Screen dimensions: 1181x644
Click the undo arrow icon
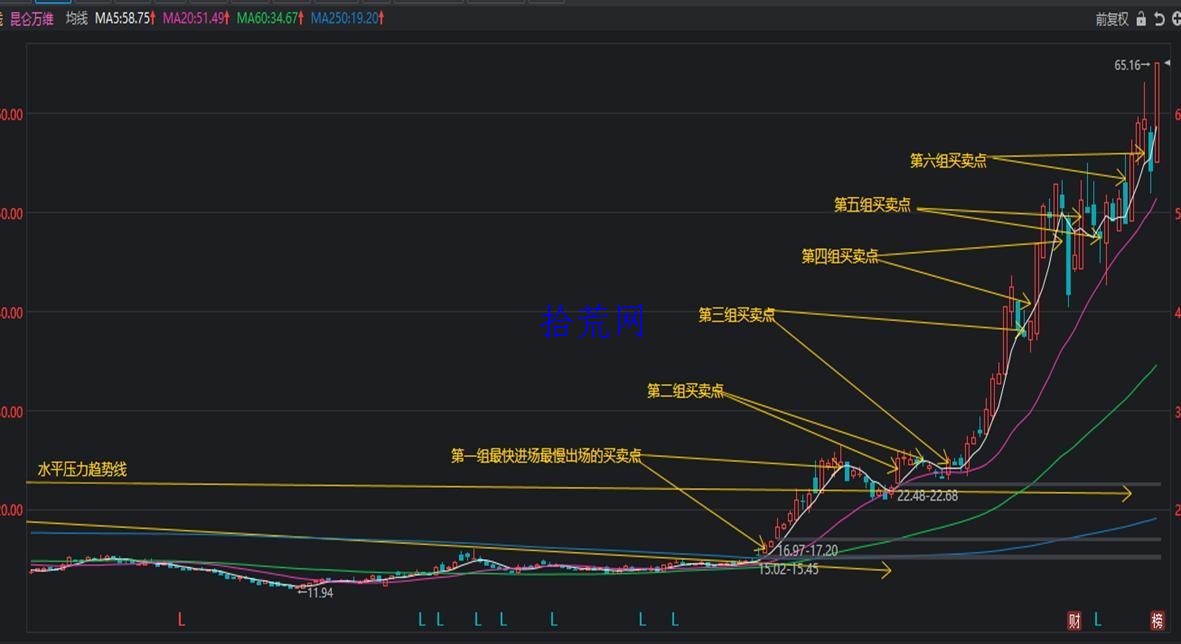(x=1159, y=19)
